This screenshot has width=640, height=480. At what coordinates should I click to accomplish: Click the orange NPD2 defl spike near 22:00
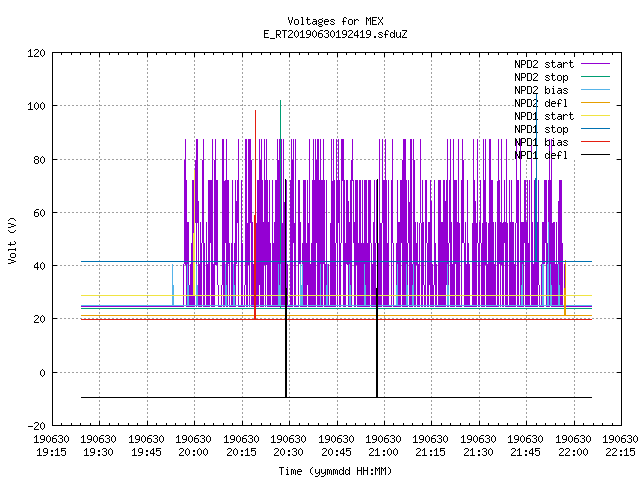click(565, 288)
